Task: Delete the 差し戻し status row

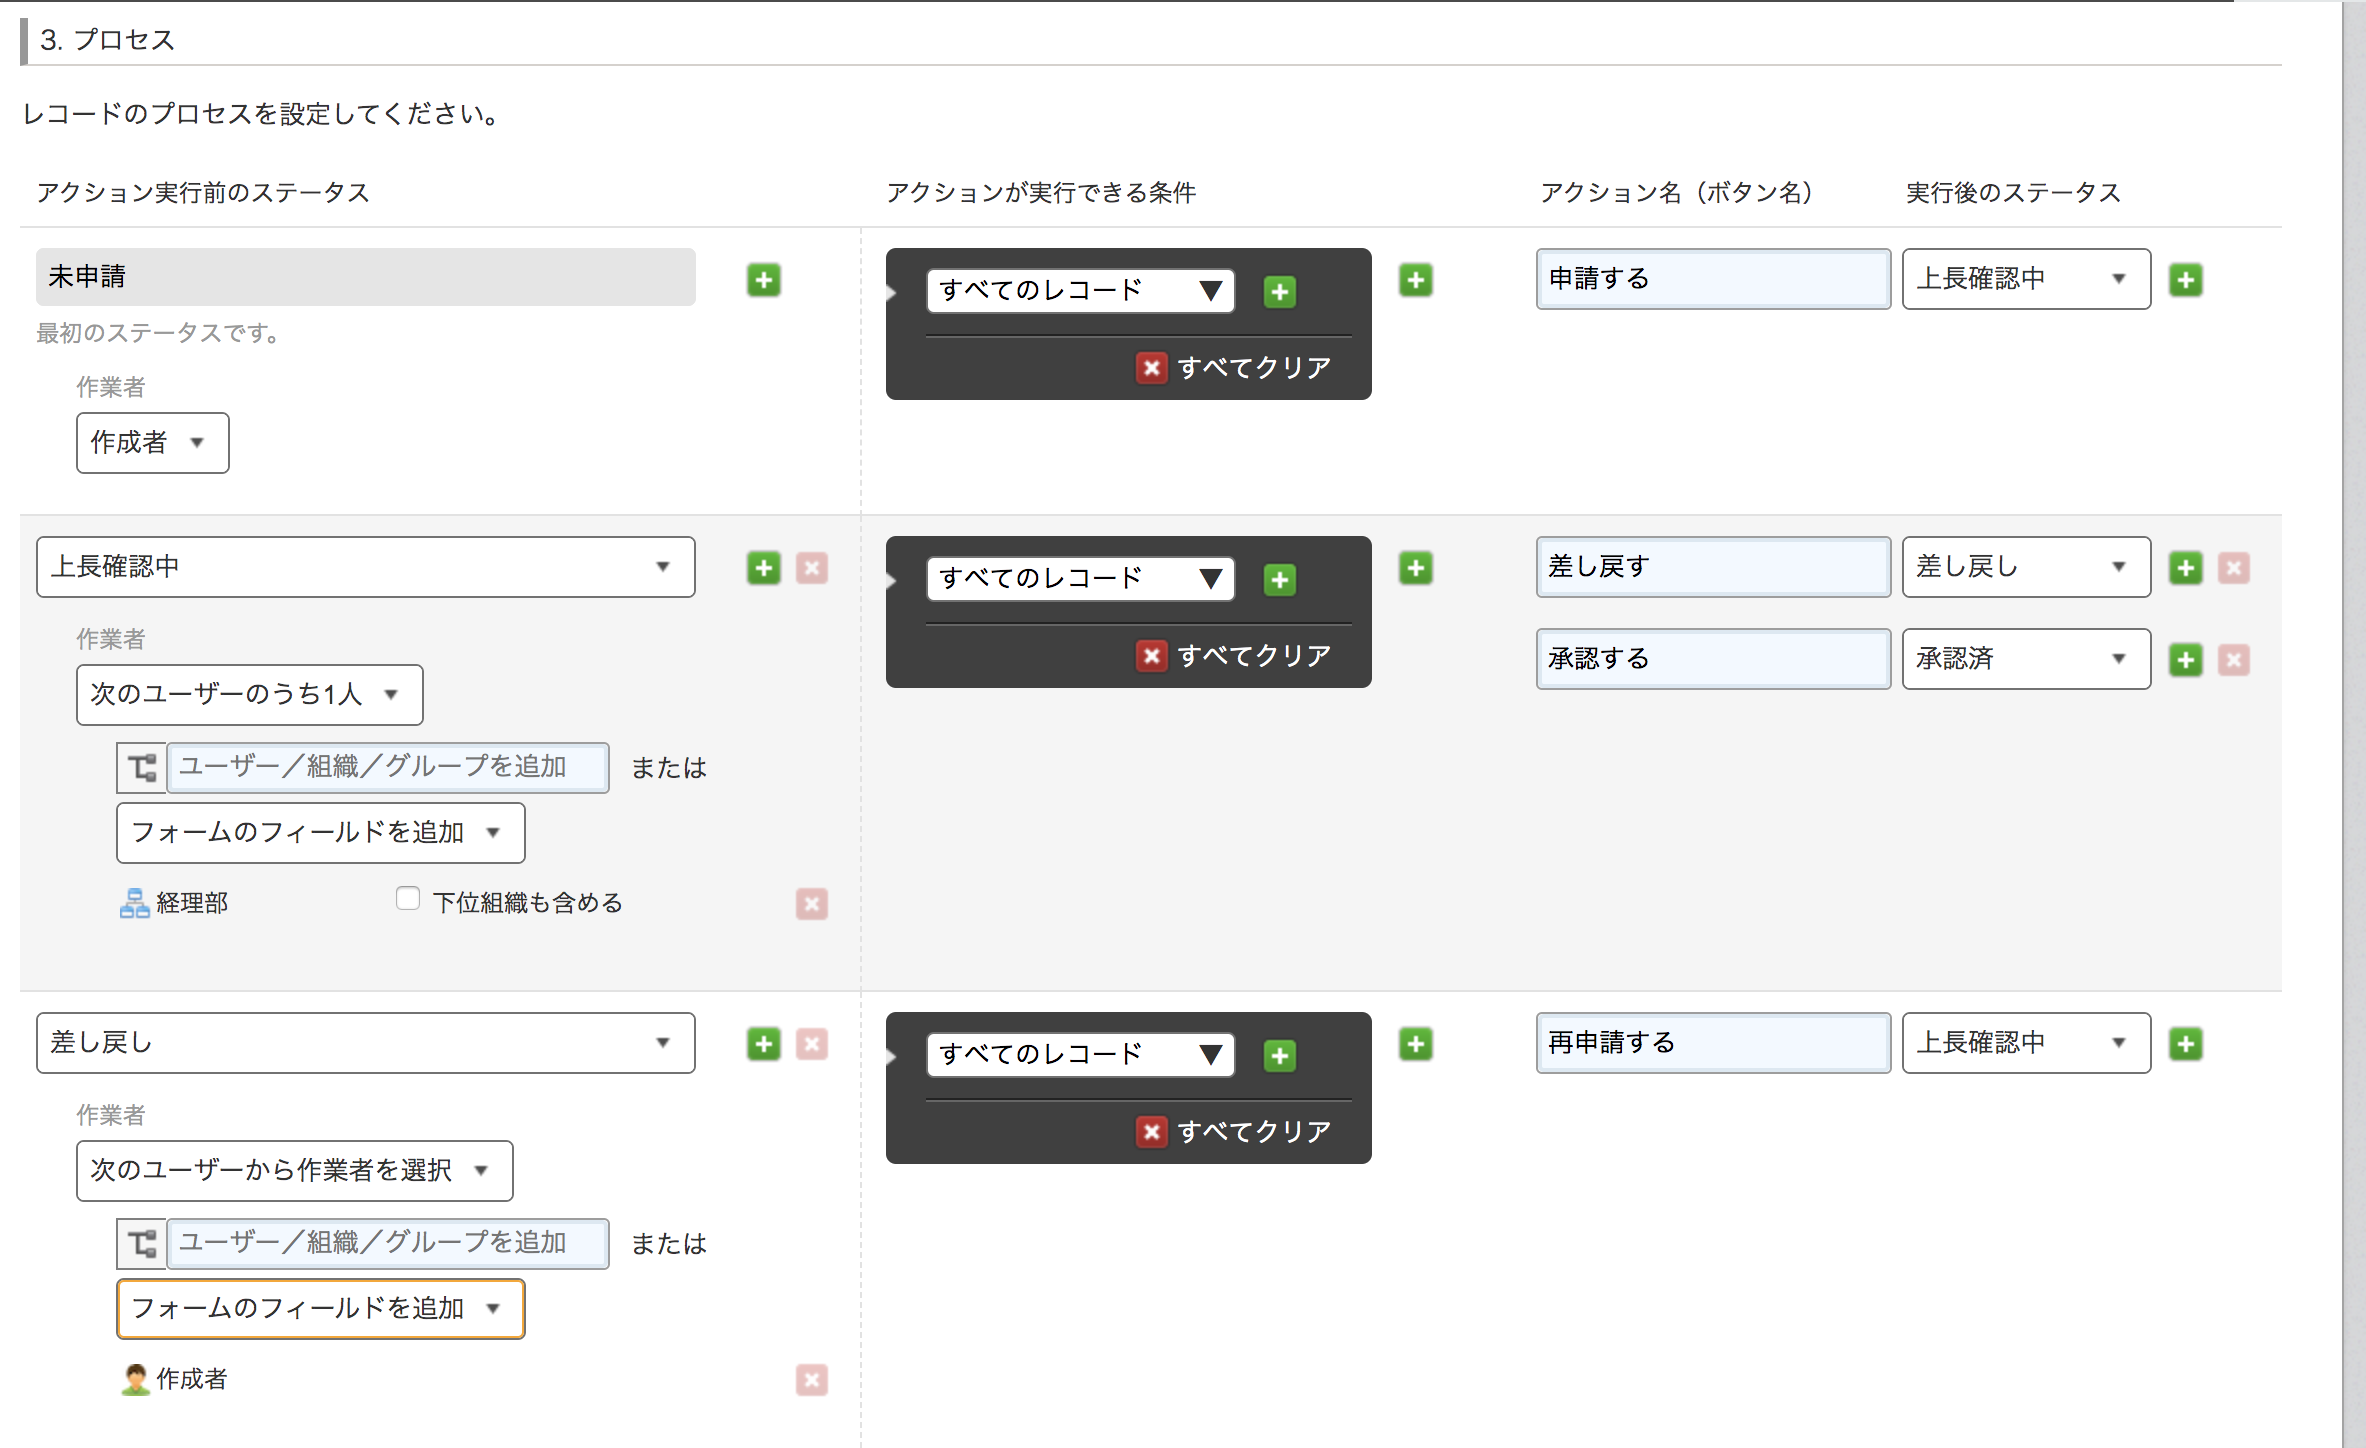Action: point(812,1044)
